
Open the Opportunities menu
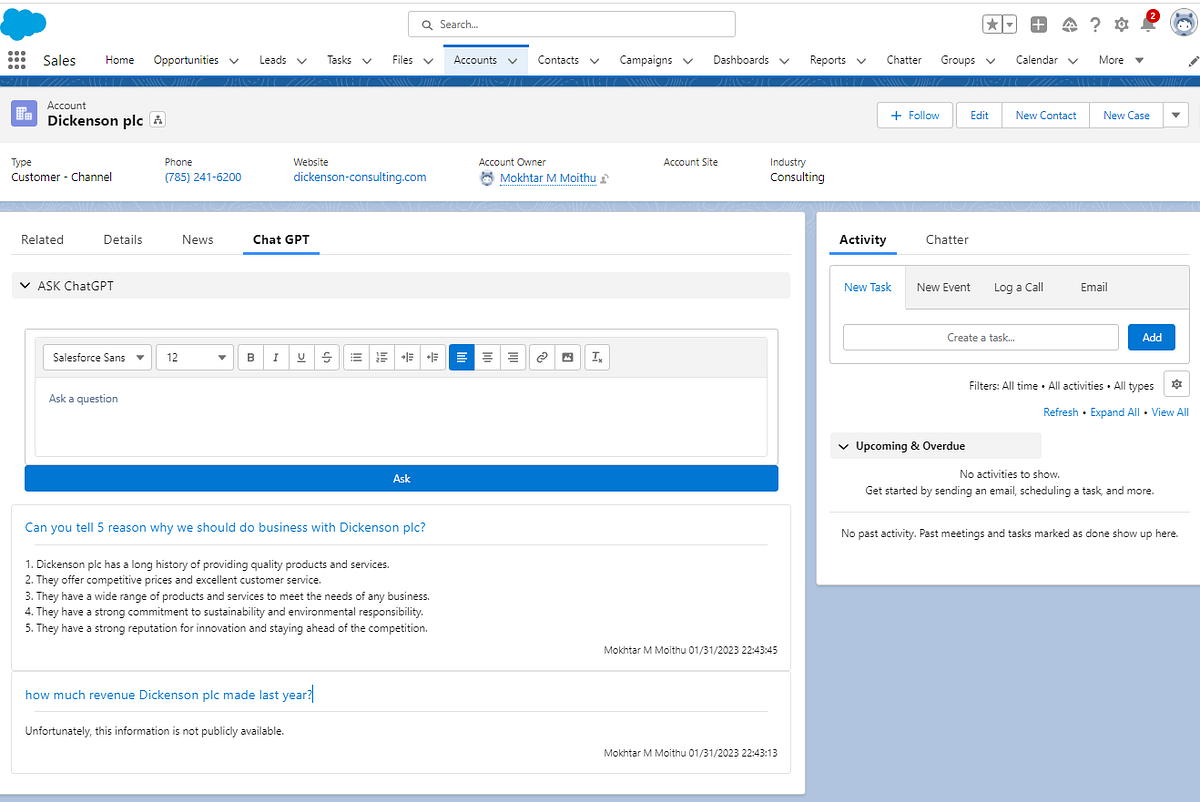187,60
